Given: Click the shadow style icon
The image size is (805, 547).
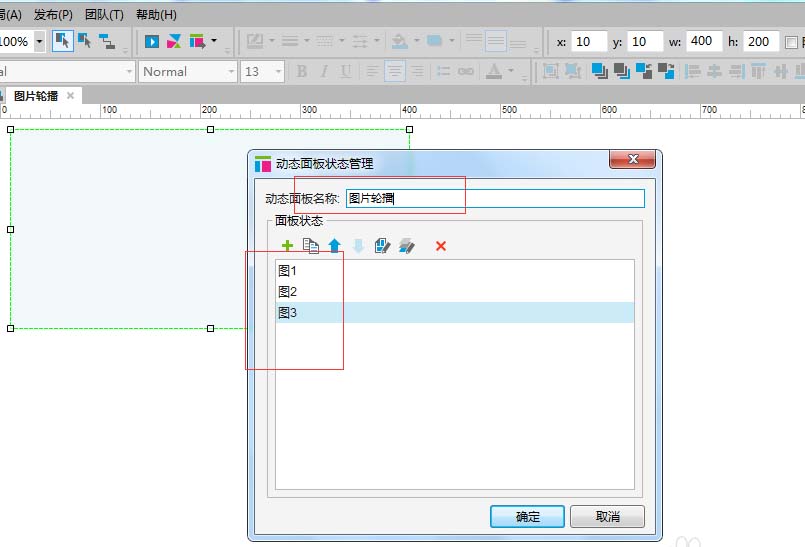Looking at the screenshot, I should [434, 41].
